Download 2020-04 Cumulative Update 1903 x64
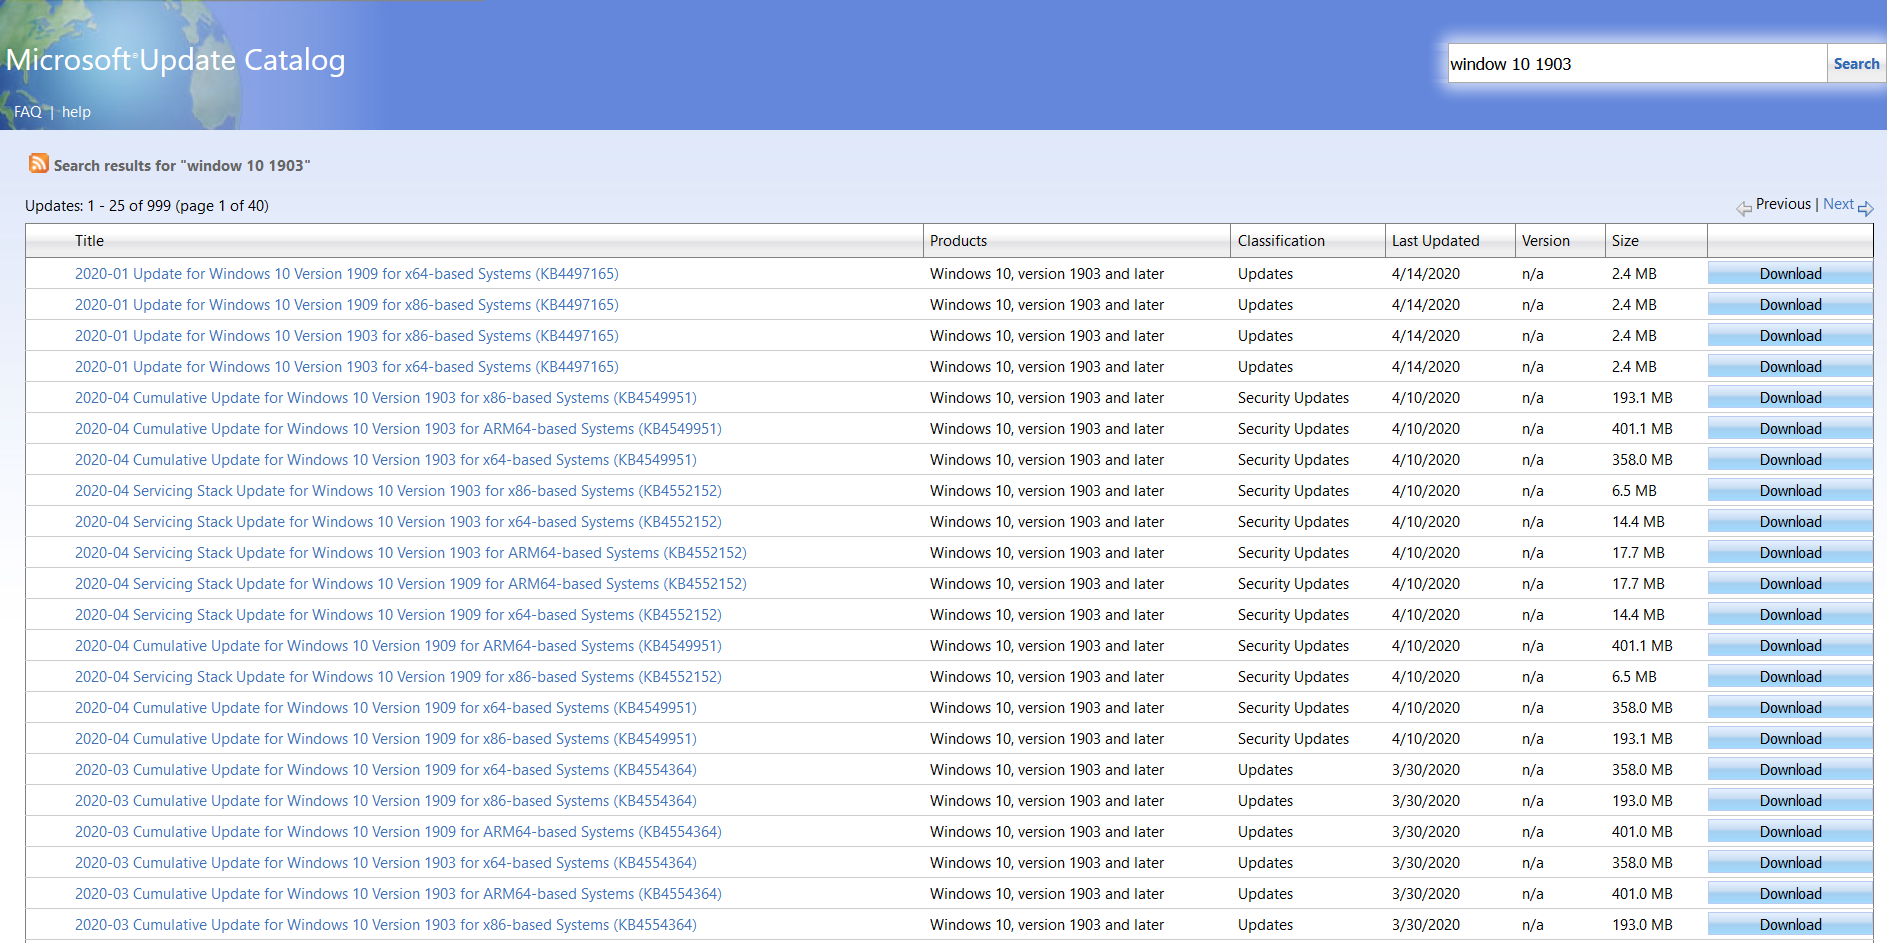 pos(1790,460)
